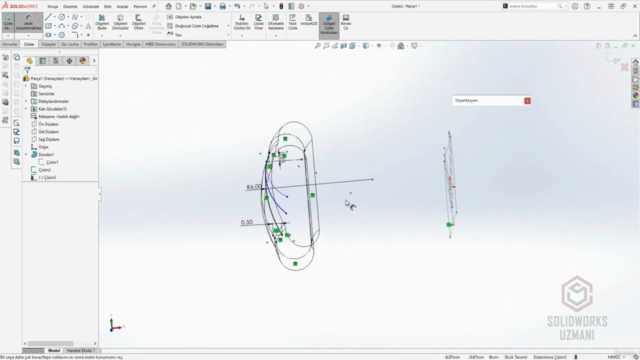This screenshot has width=640, height=360.
Task: Select the Spline sketch tool
Action: [x=75, y=17]
